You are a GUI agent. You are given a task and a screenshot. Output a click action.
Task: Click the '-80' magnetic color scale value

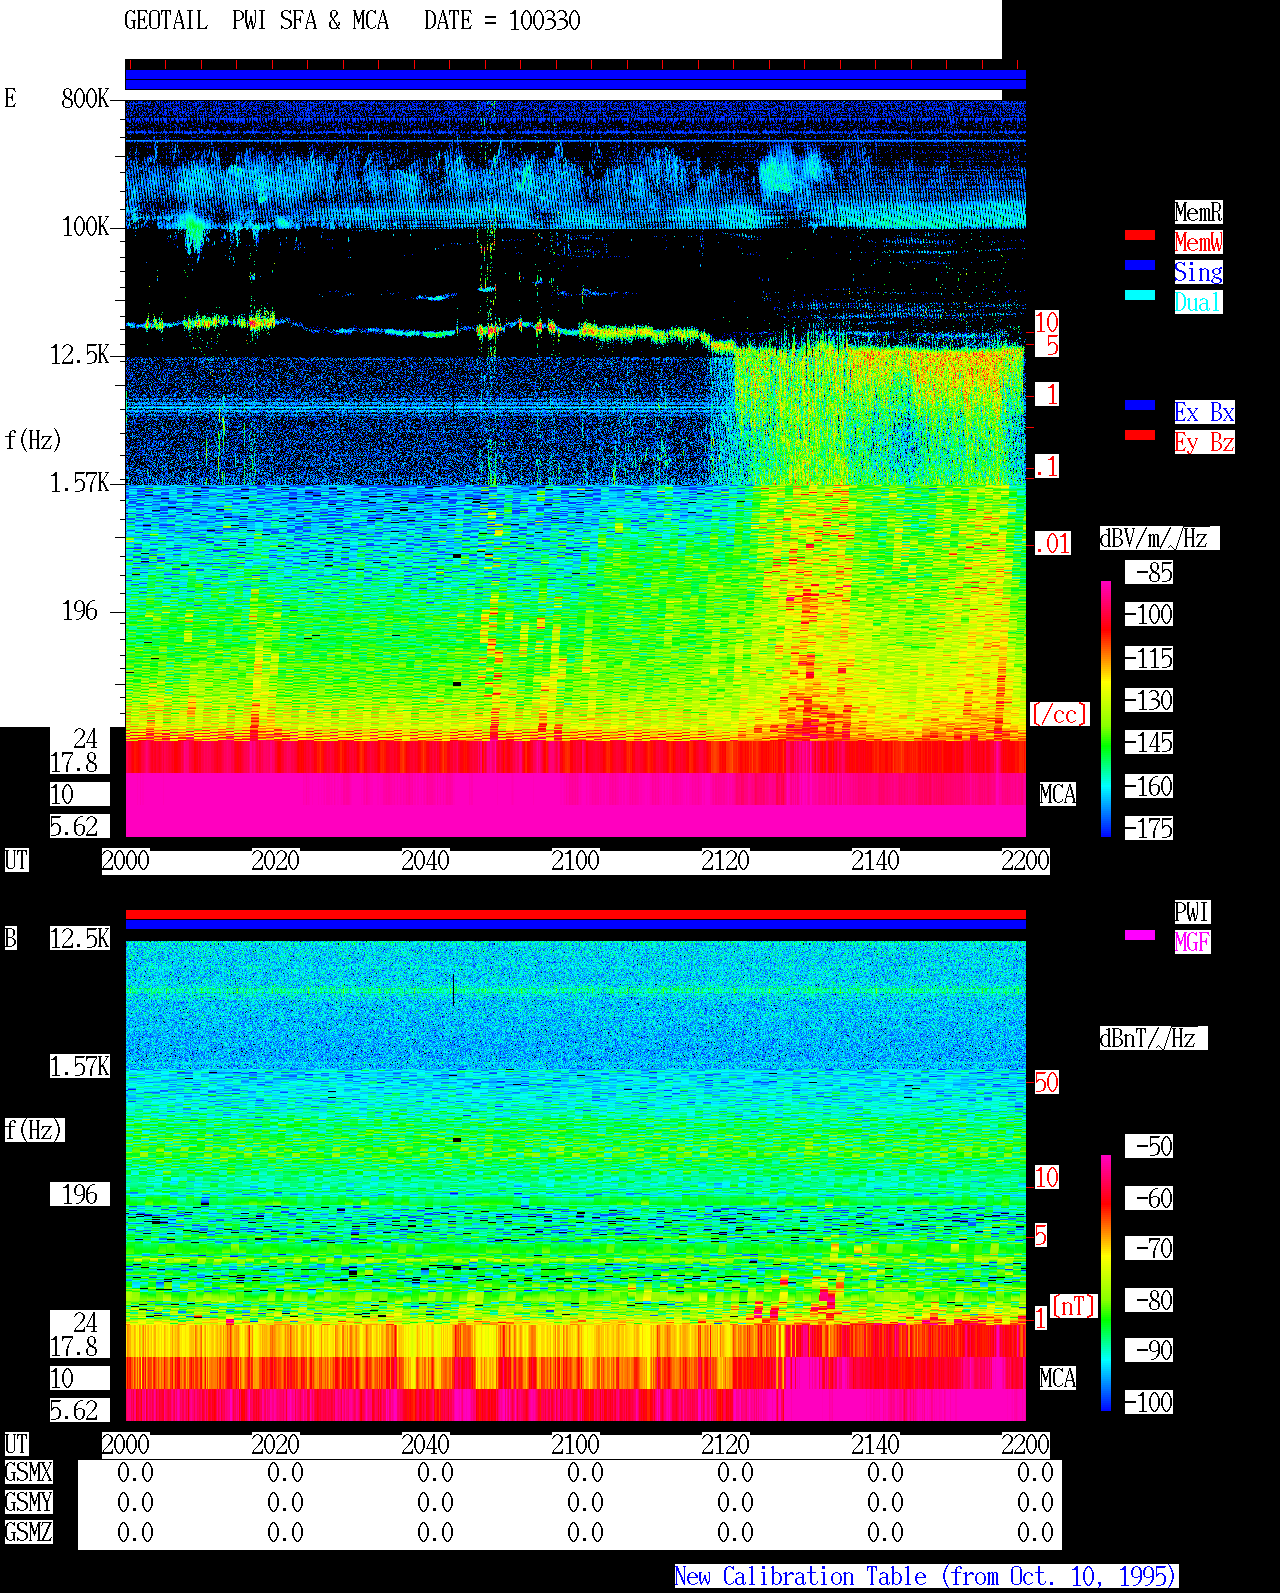(x=1149, y=1300)
